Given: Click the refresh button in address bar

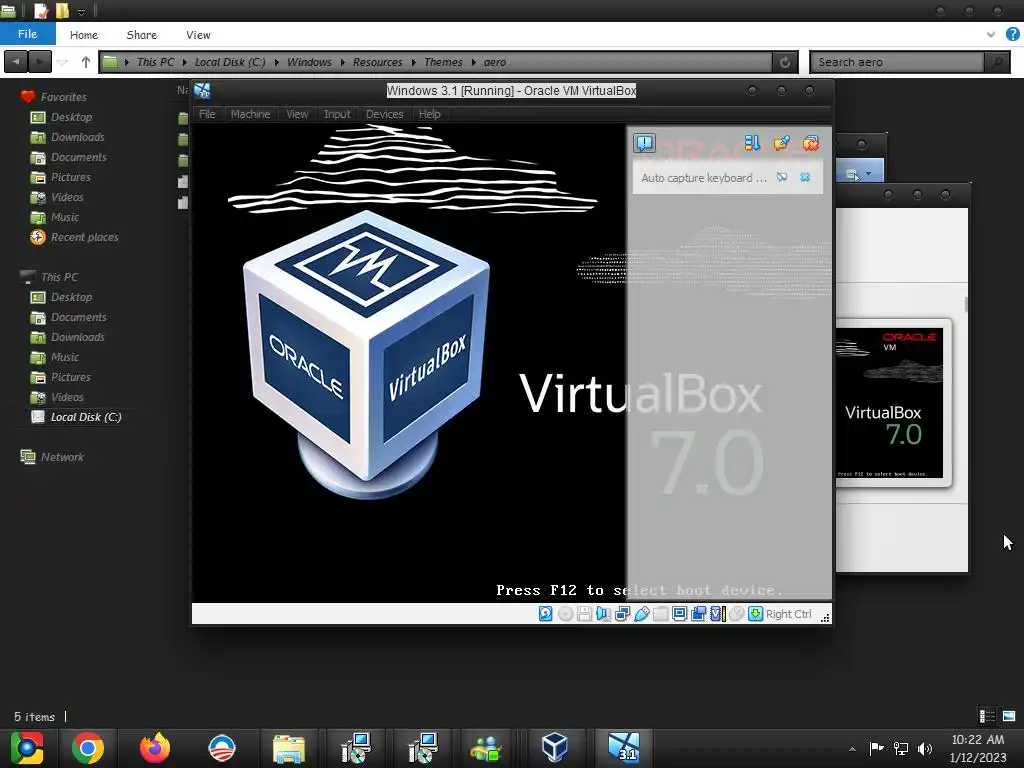Looking at the screenshot, I should click(785, 62).
